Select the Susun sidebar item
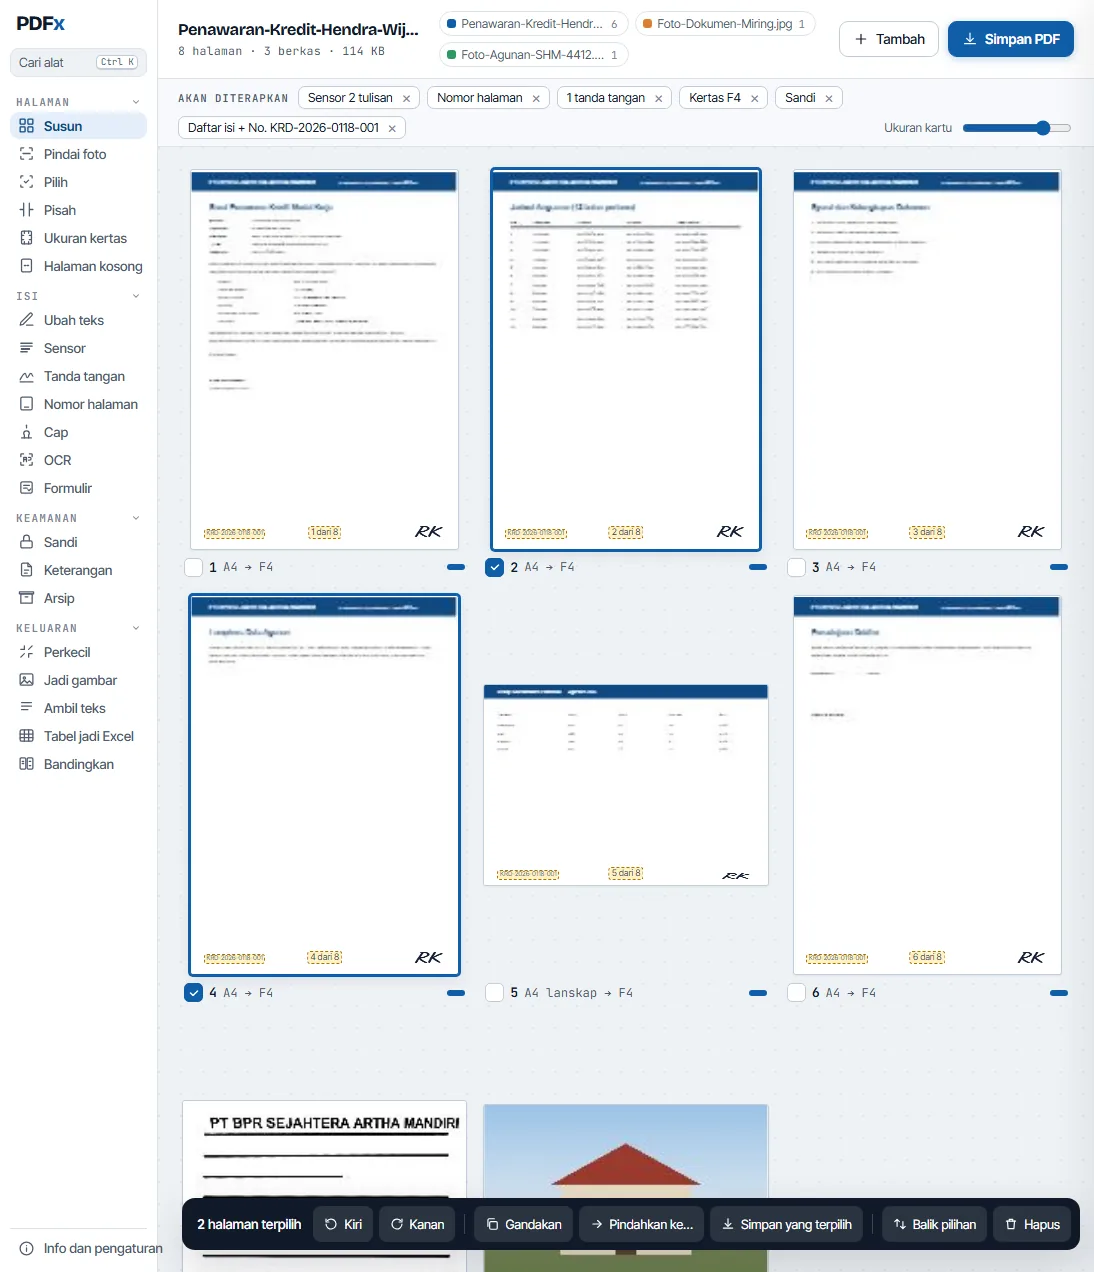This screenshot has height=1272, width=1094. point(78,126)
